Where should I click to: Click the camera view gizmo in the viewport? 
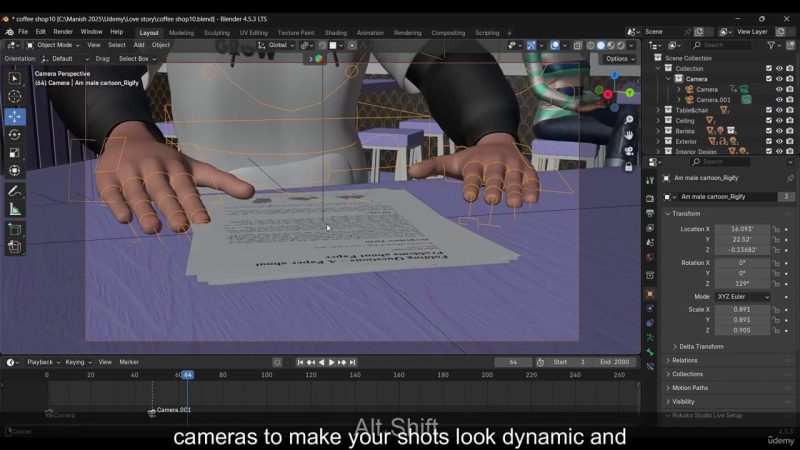(629, 151)
